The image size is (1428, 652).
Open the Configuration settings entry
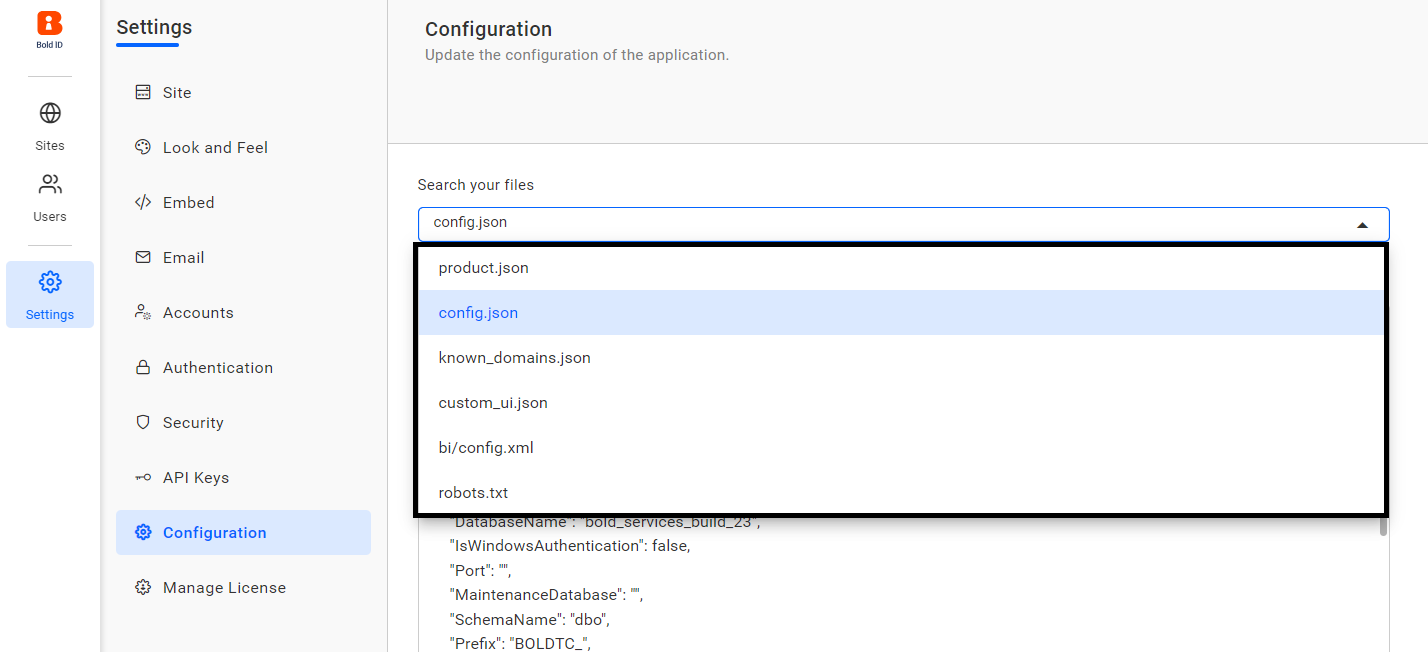[213, 532]
